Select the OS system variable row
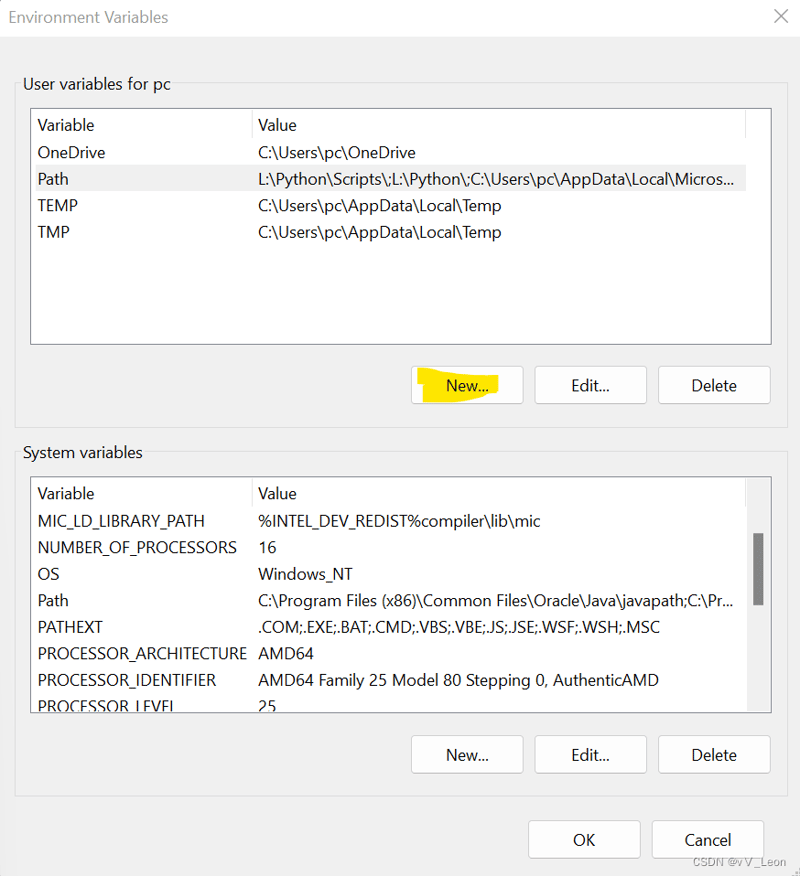This screenshot has width=800, height=876. tap(391, 574)
